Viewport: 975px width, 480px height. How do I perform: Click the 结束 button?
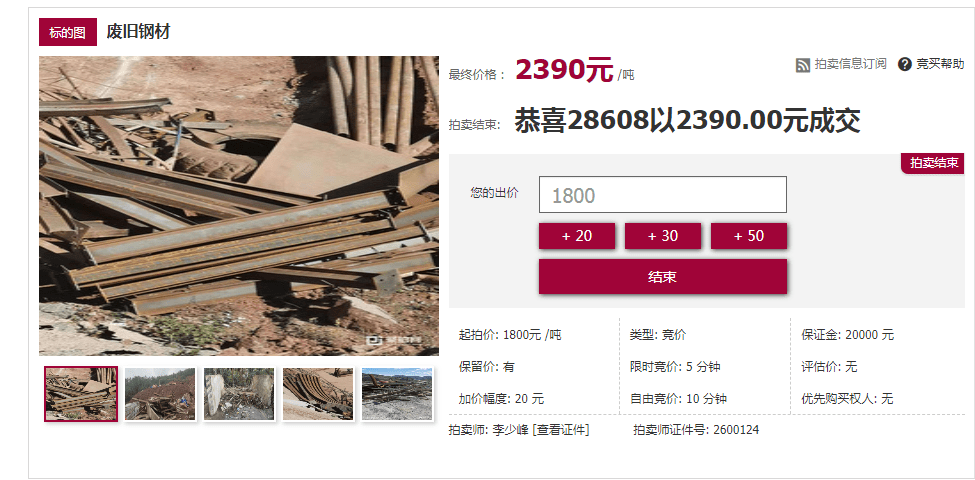pyautogui.click(x=663, y=277)
